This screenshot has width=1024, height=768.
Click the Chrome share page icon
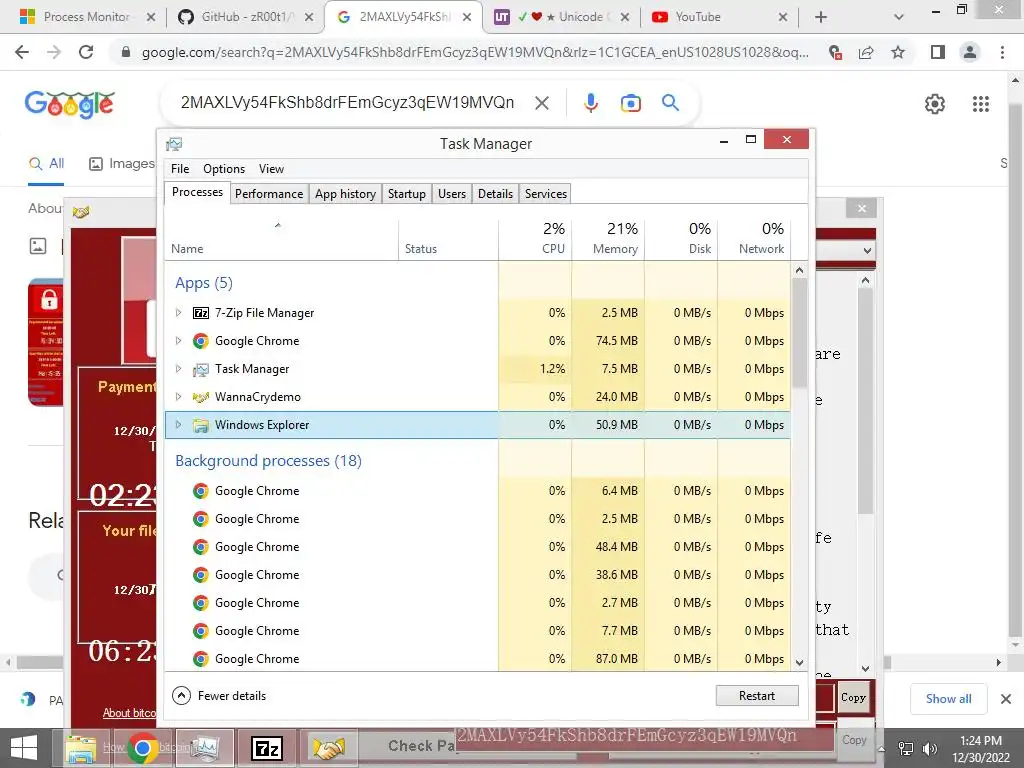click(866, 52)
